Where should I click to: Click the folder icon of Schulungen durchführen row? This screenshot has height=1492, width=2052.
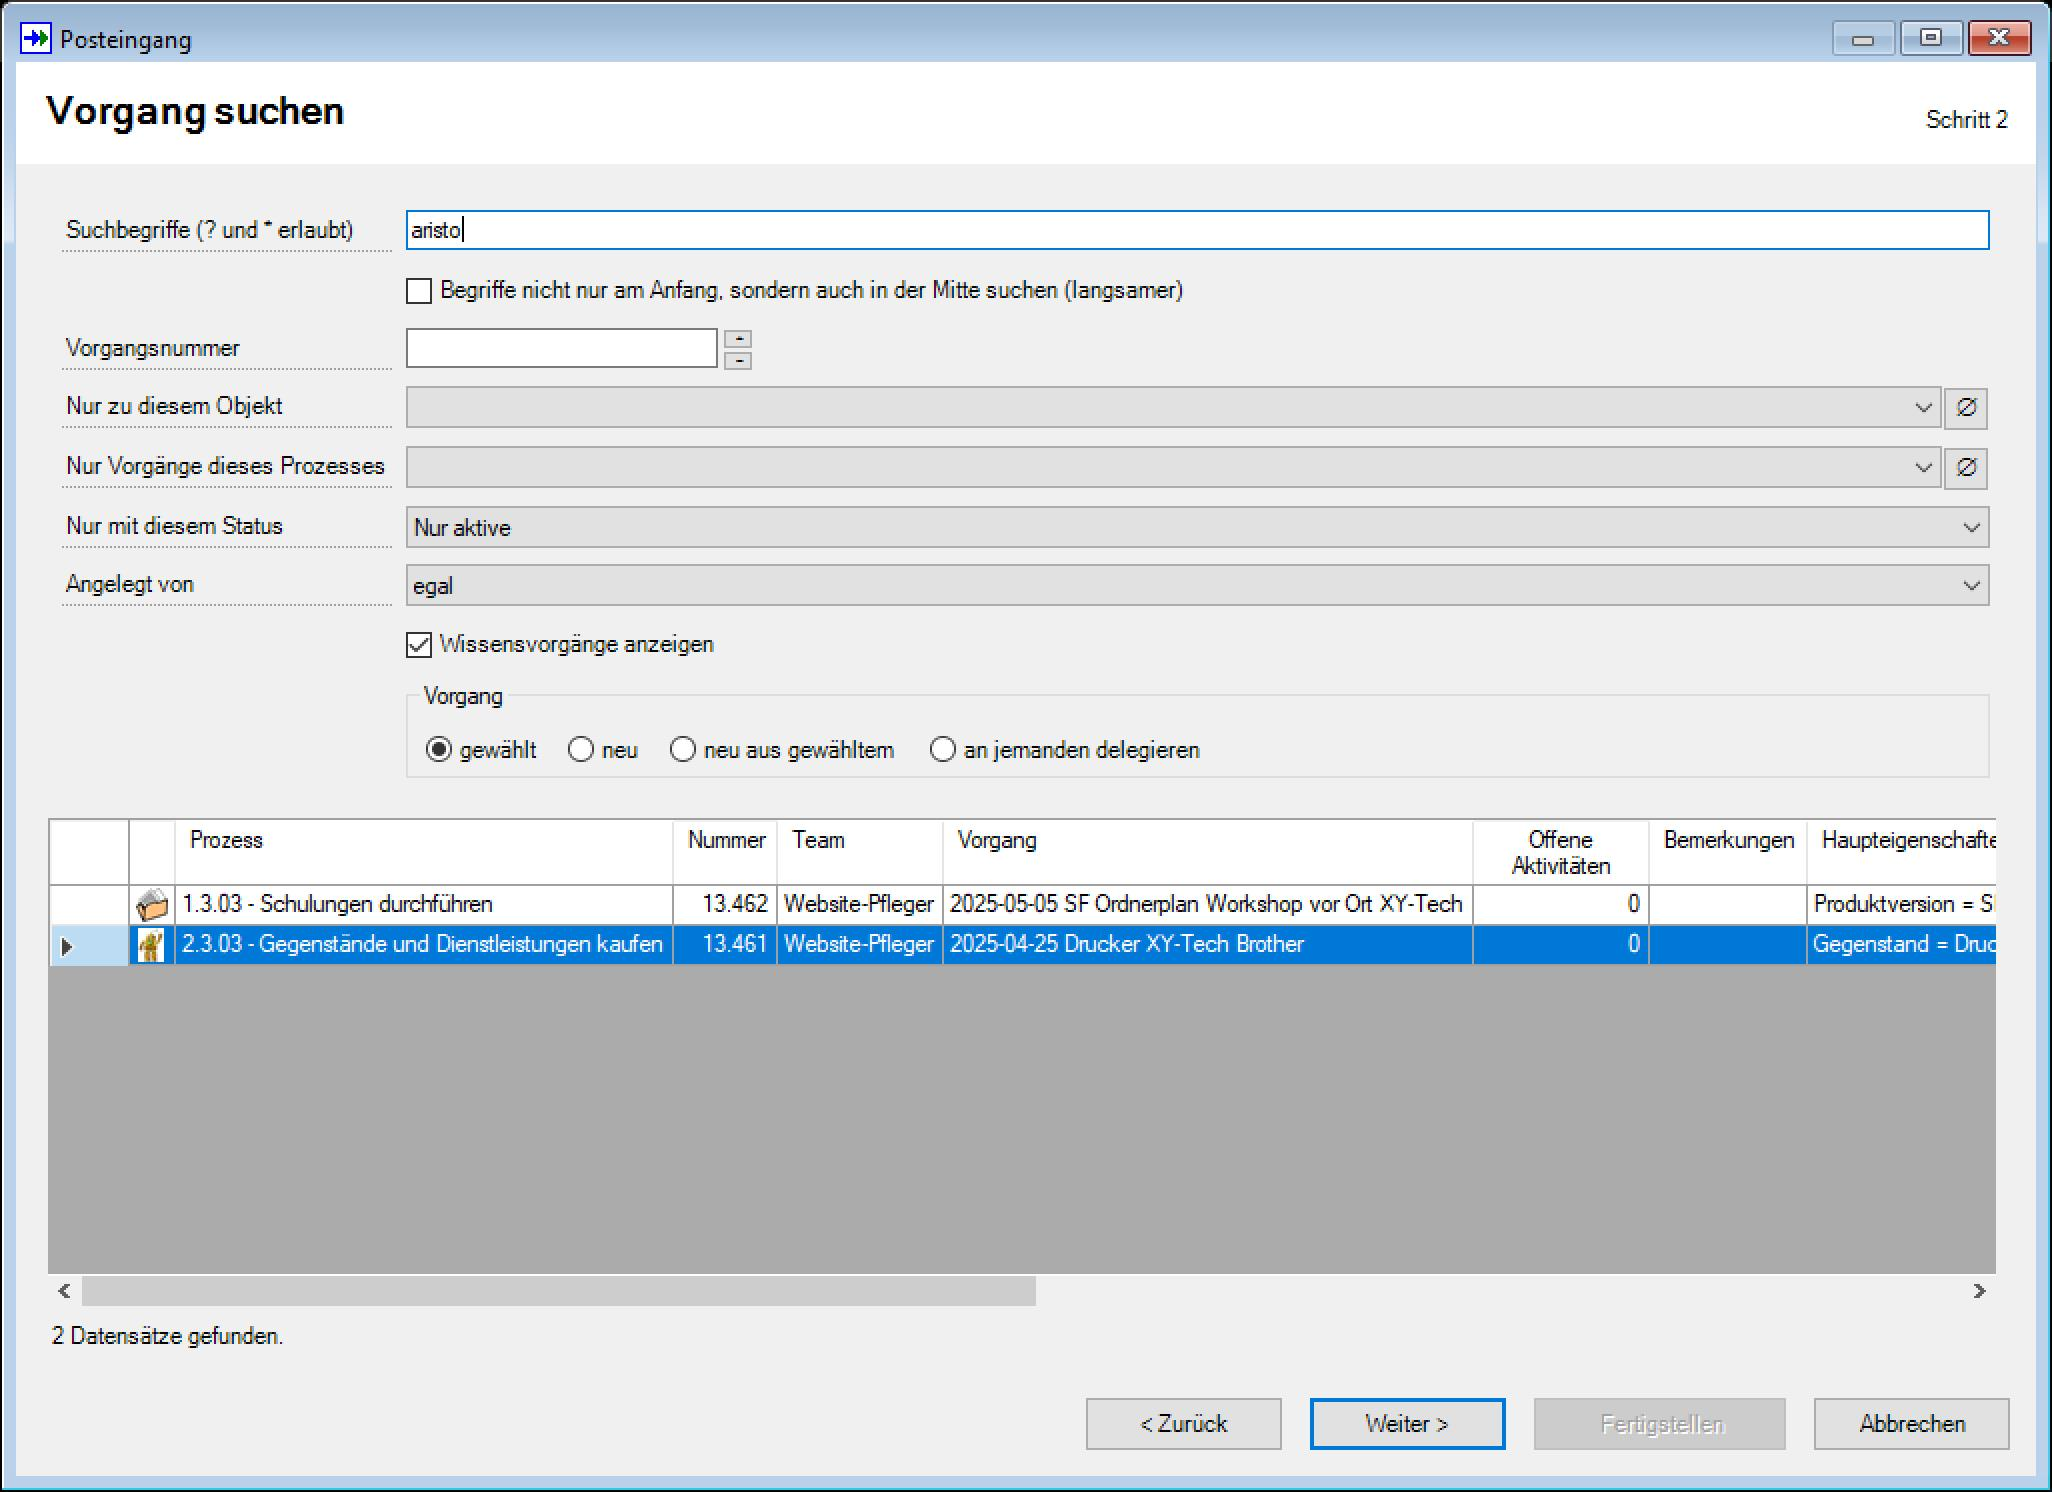tap(152, 905)
